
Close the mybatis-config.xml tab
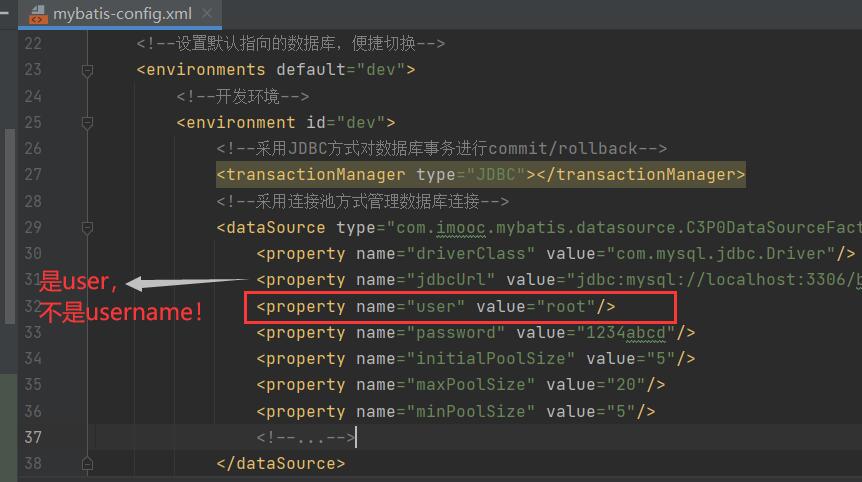pos(207,13)
